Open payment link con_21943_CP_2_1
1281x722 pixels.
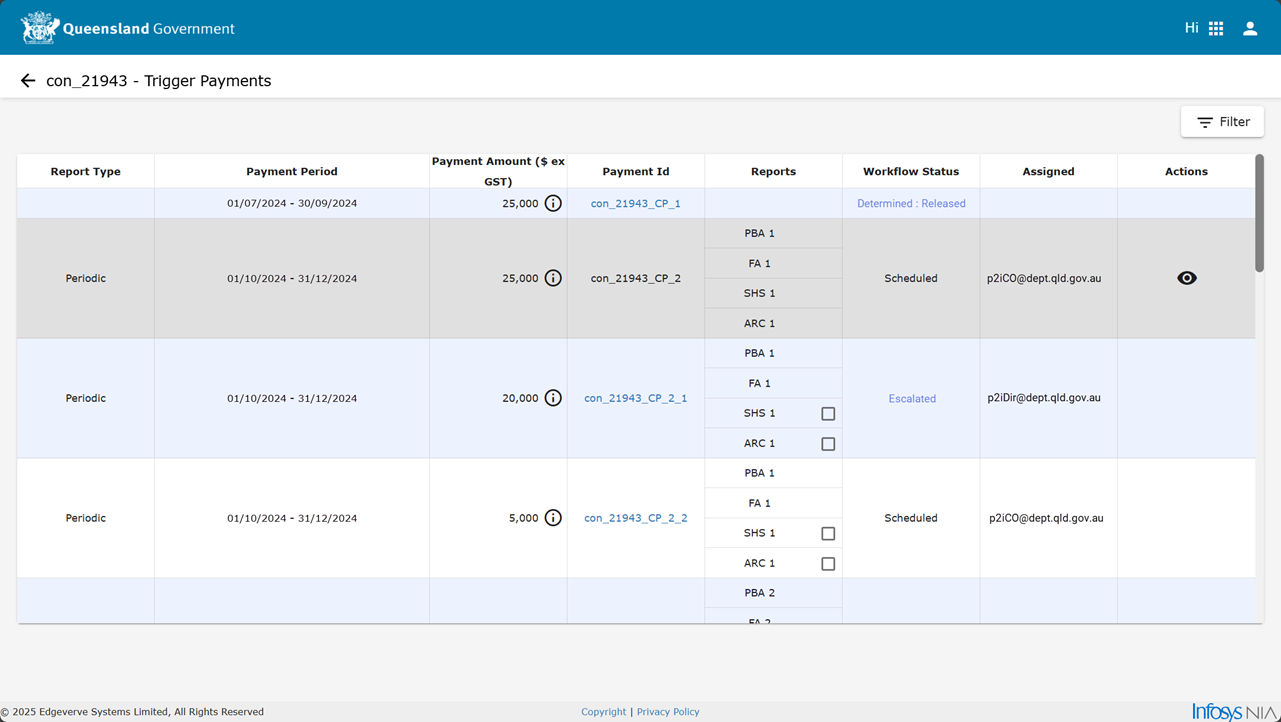click(636, 398)
